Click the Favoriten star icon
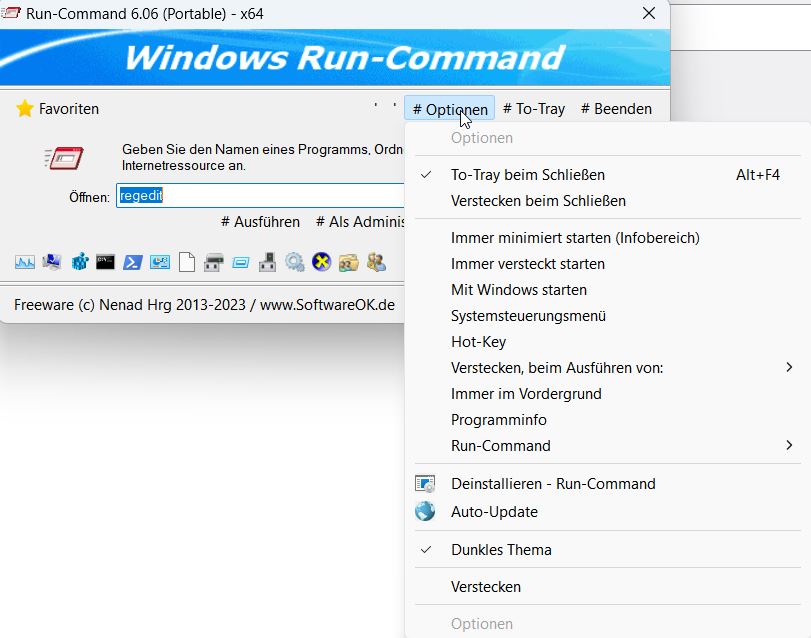This screenshot has width=811, height=638. click(25, 109)
